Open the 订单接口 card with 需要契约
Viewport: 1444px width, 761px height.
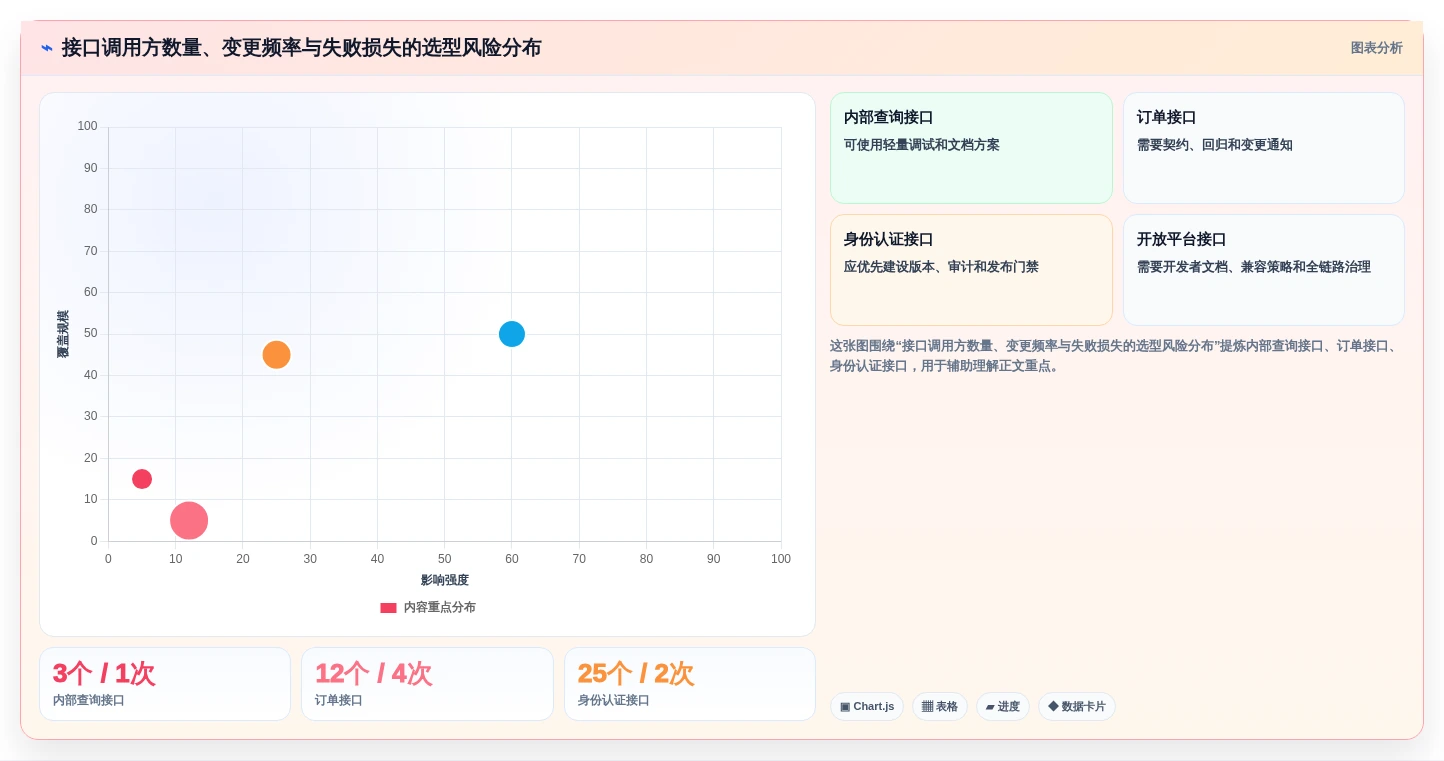tap(1264, 148)
